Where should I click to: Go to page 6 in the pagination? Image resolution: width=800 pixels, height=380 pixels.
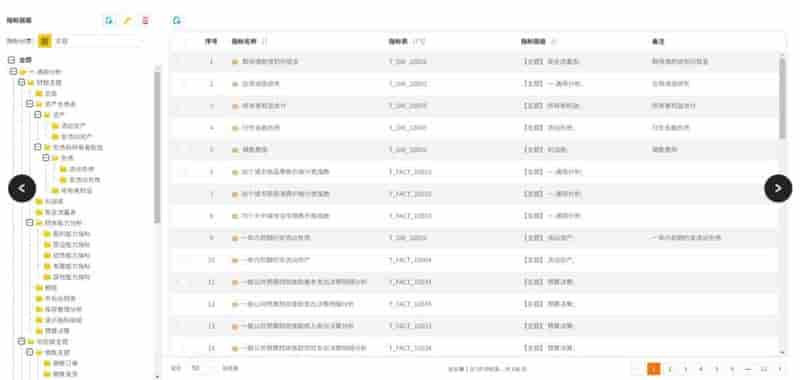click(733, 369)
